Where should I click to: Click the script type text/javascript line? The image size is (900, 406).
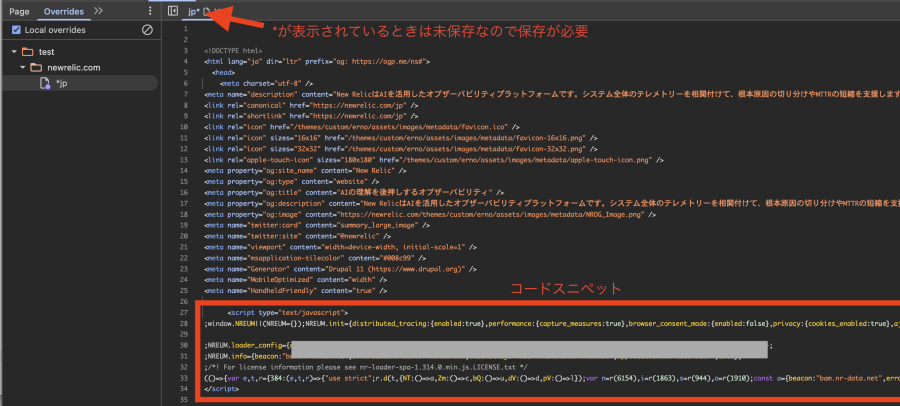[x=288, y=314]
